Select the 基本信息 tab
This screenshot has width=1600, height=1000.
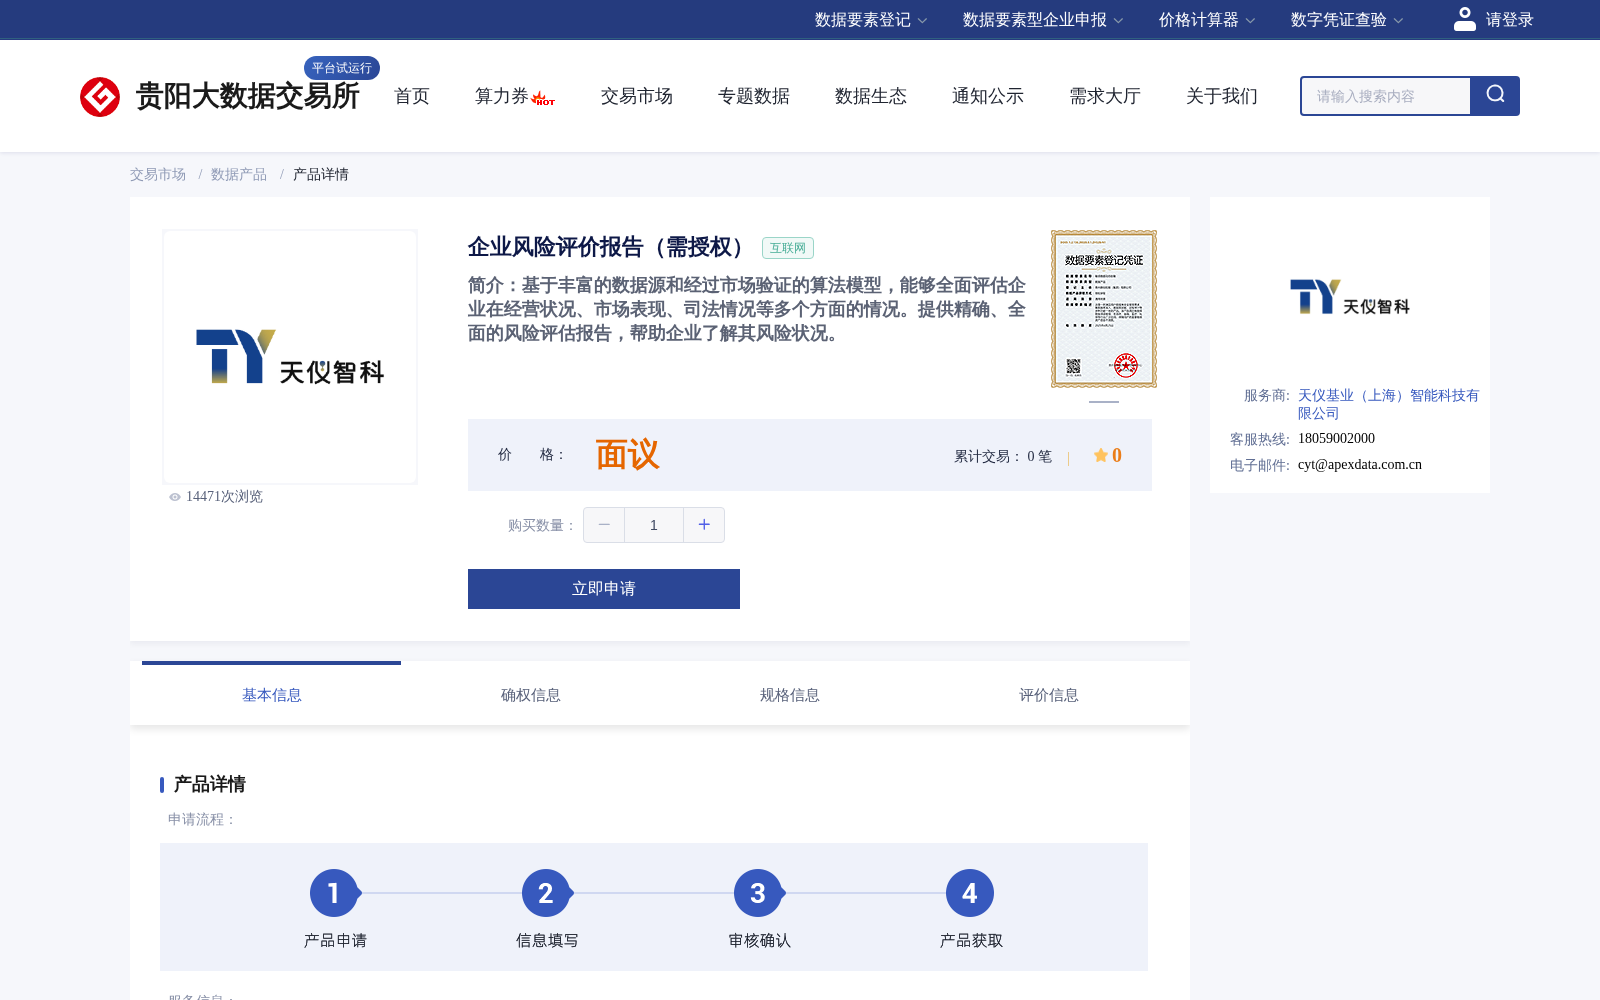coord(272,694)
